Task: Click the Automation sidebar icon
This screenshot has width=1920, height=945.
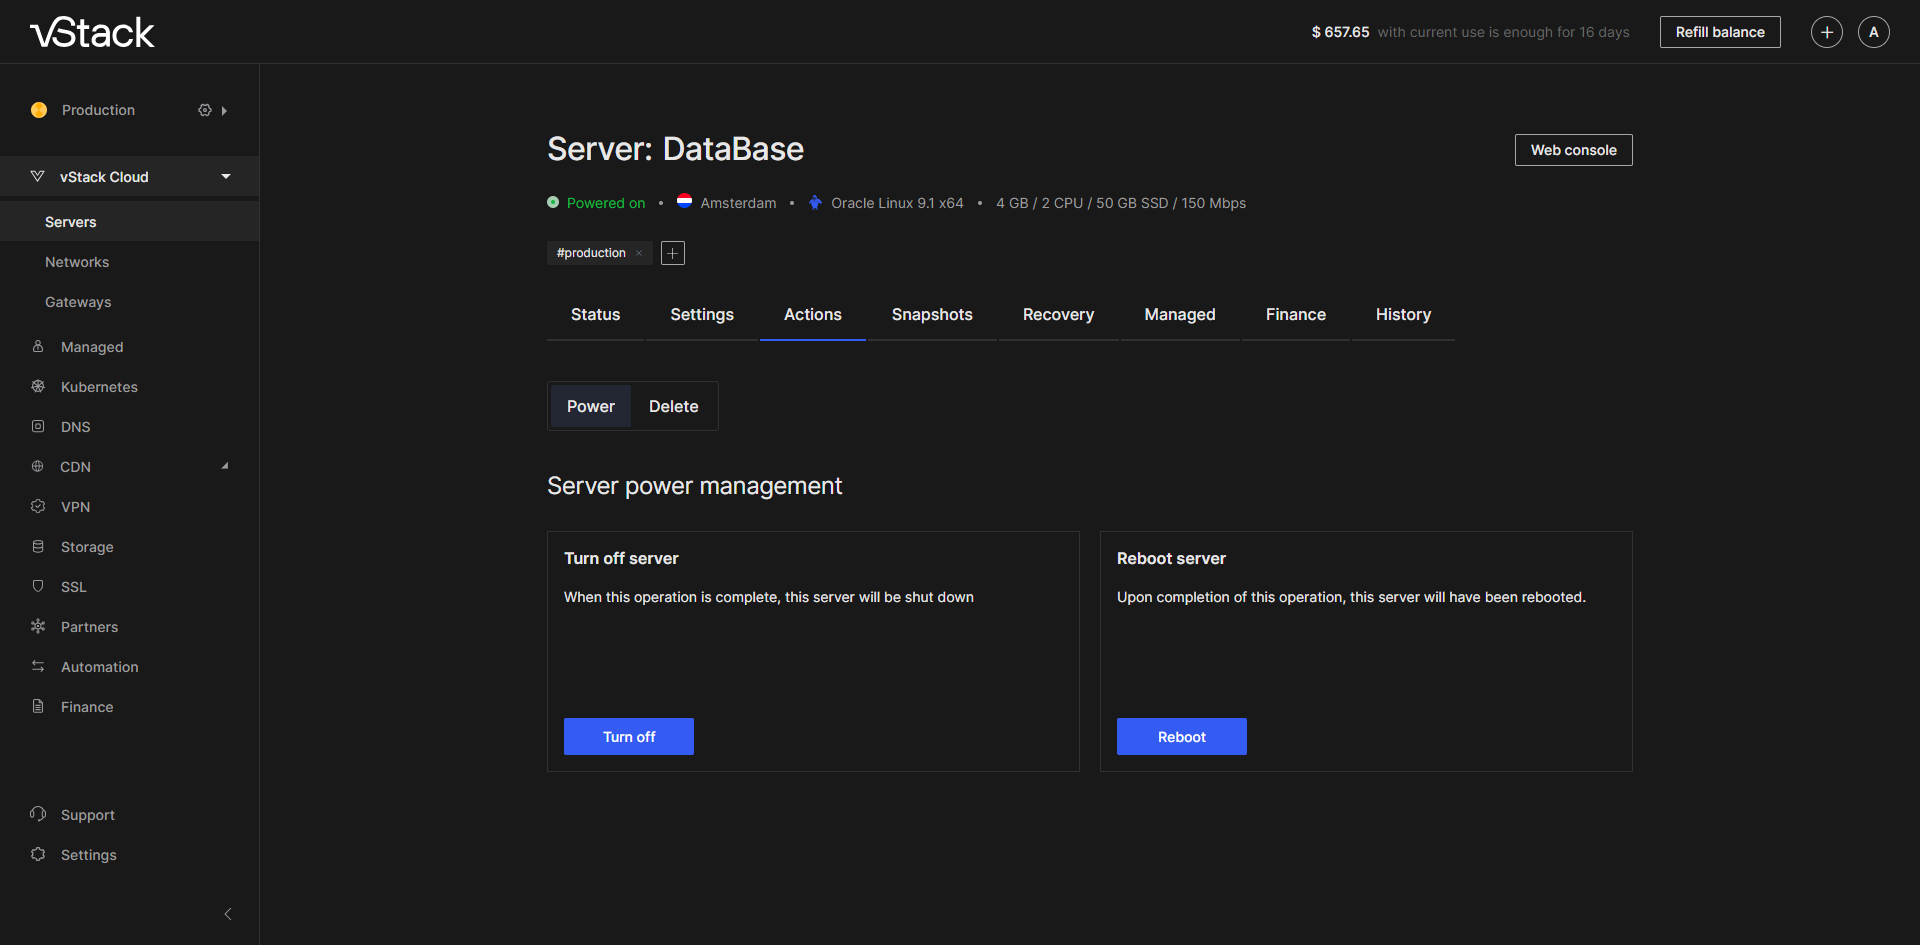Action: [x=38, y=666]
